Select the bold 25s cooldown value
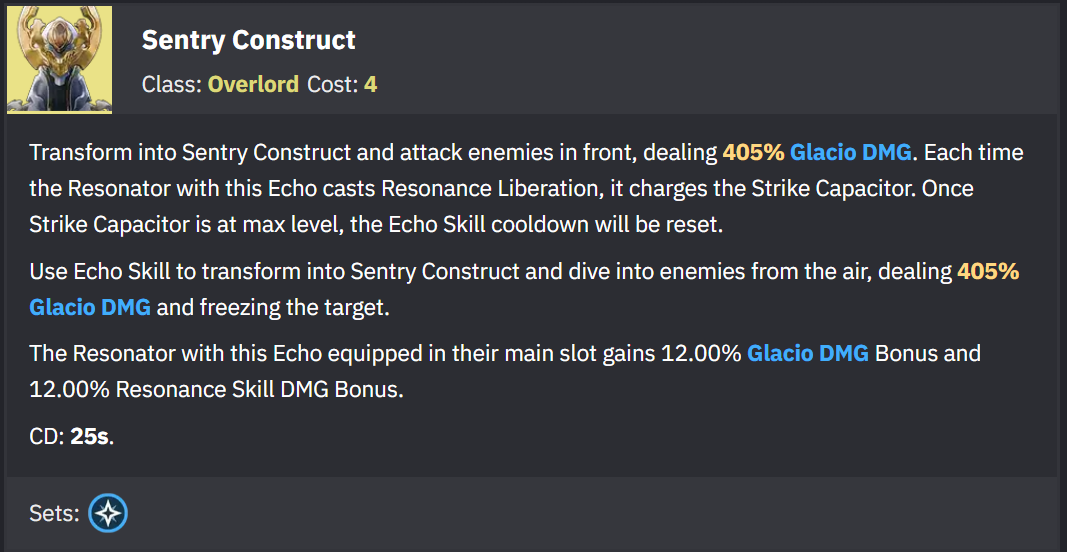 pos(89,436)
